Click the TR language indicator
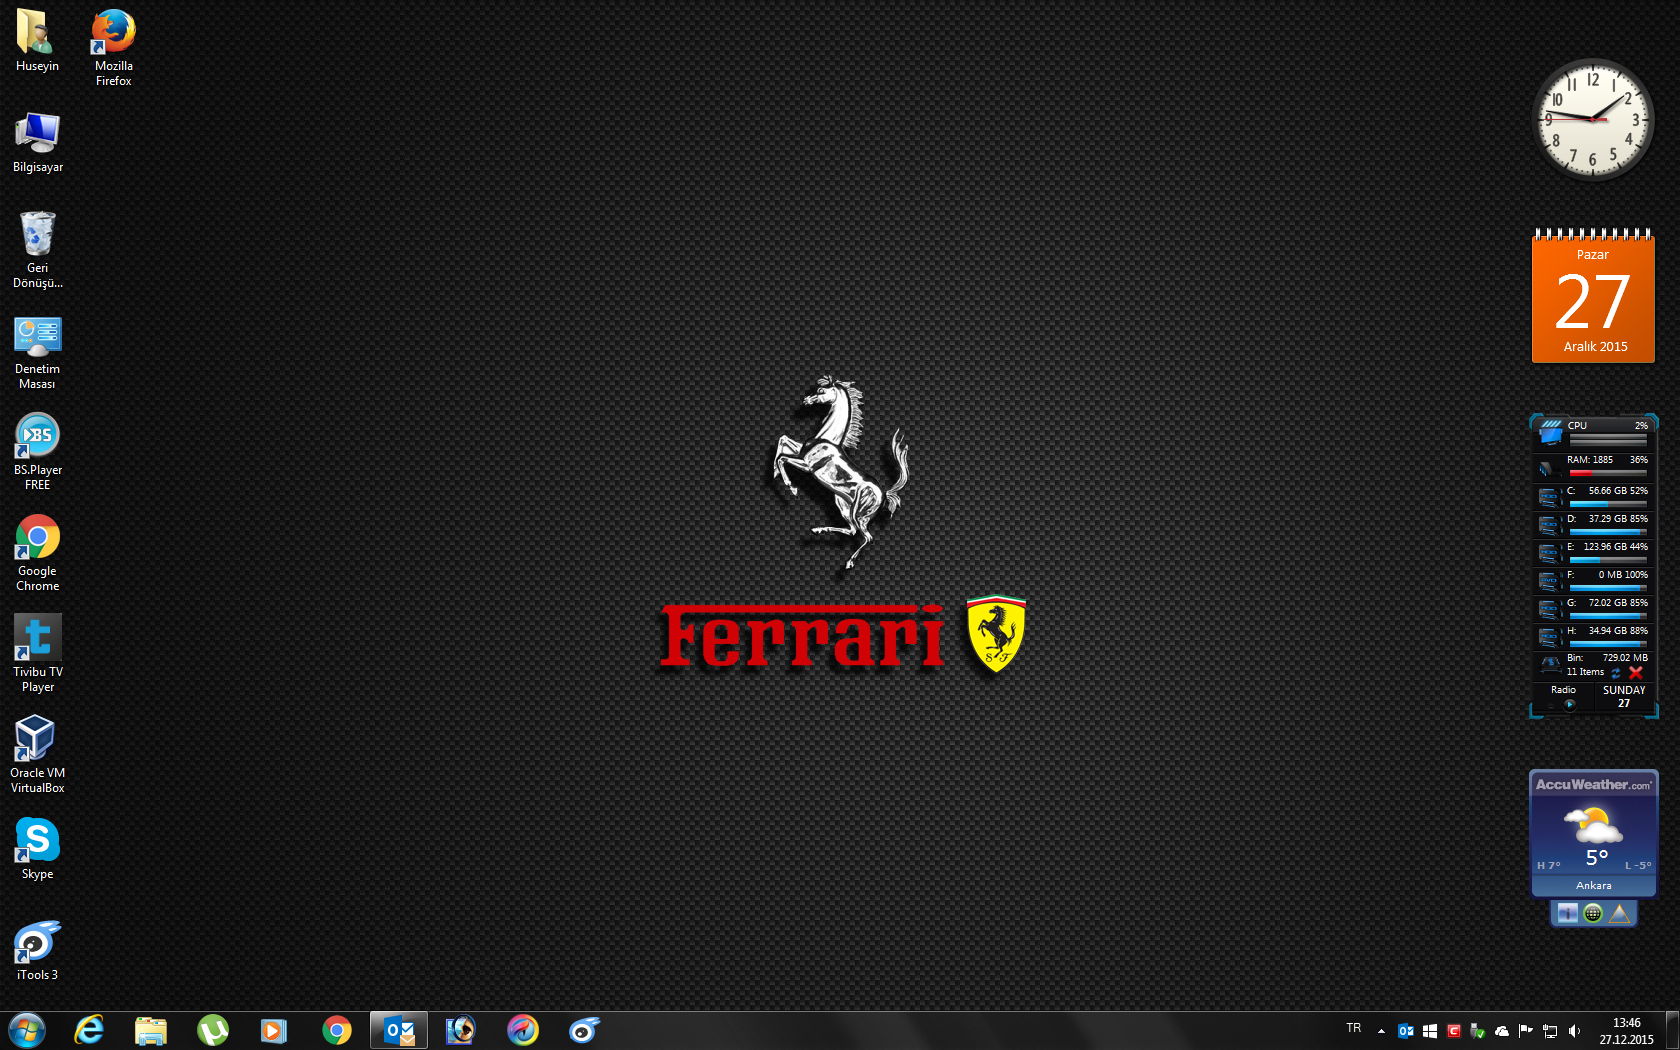Screen dimensions: 1680x1050 click(1354, 1028)
